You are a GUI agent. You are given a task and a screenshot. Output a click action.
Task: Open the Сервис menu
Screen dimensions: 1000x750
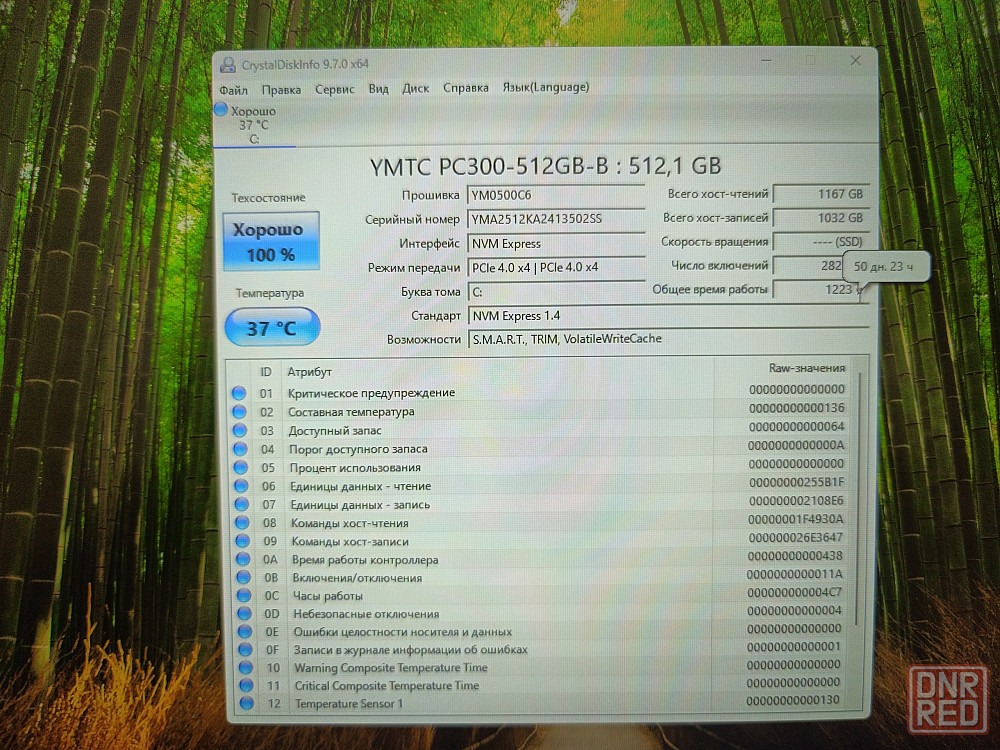click(x=334, y=88)
